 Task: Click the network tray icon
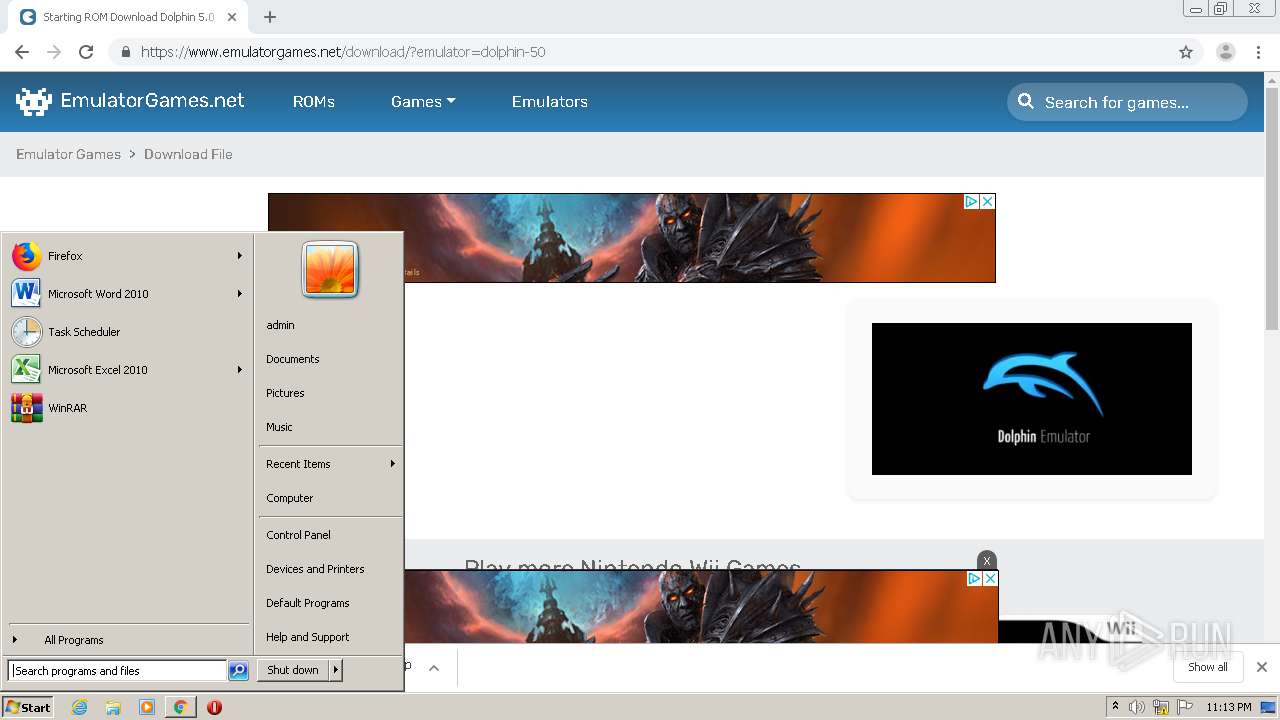tap(1161, 707)
